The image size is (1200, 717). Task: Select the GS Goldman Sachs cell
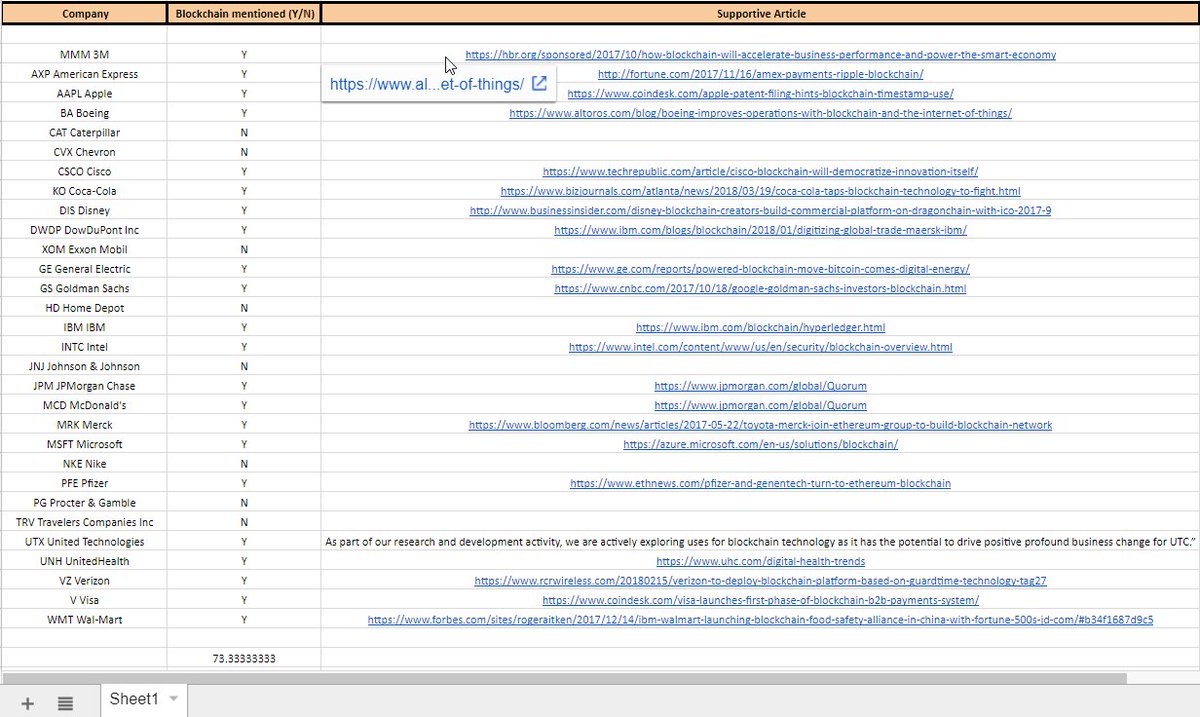(84, 289)
